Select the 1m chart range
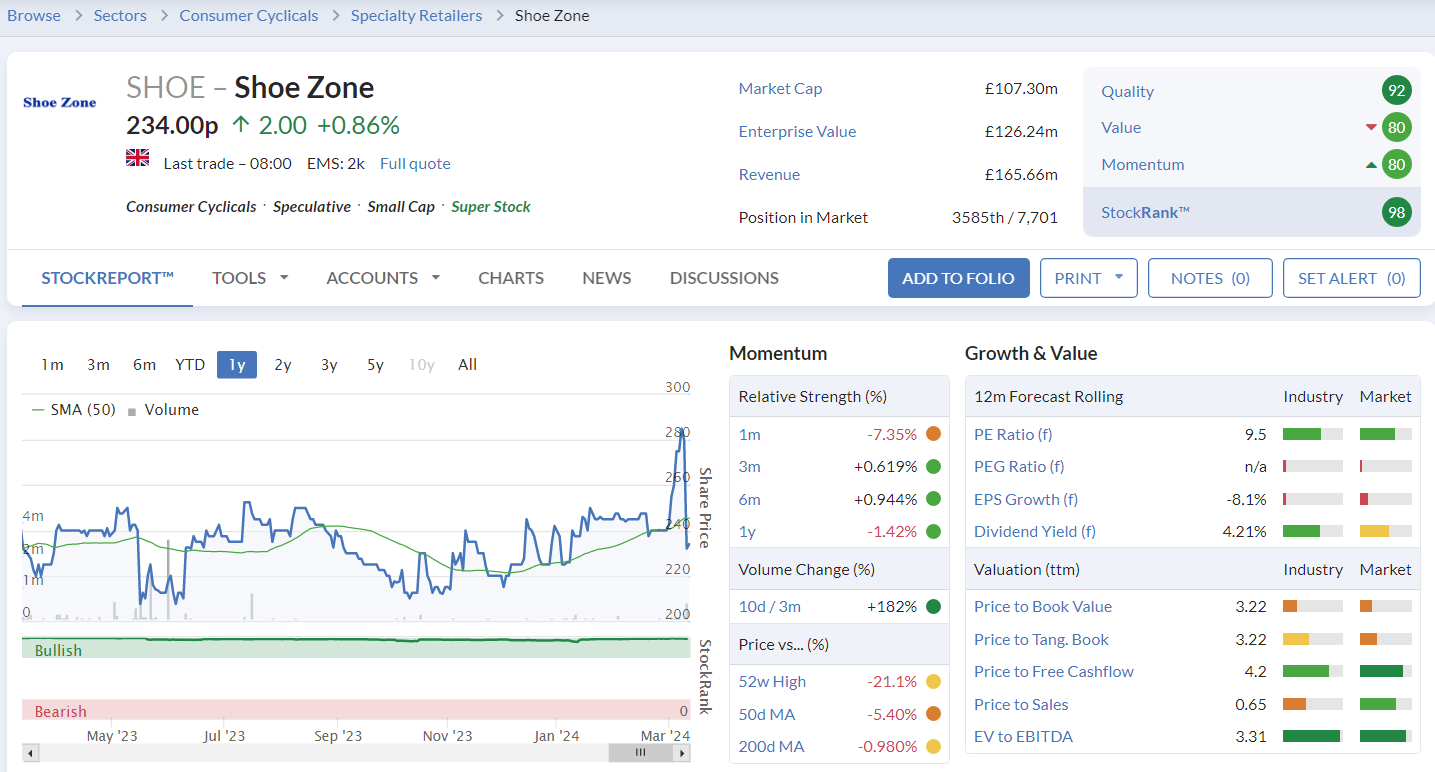The height and width of the screenshot is (772, 1435). click(x=52, y=365)
